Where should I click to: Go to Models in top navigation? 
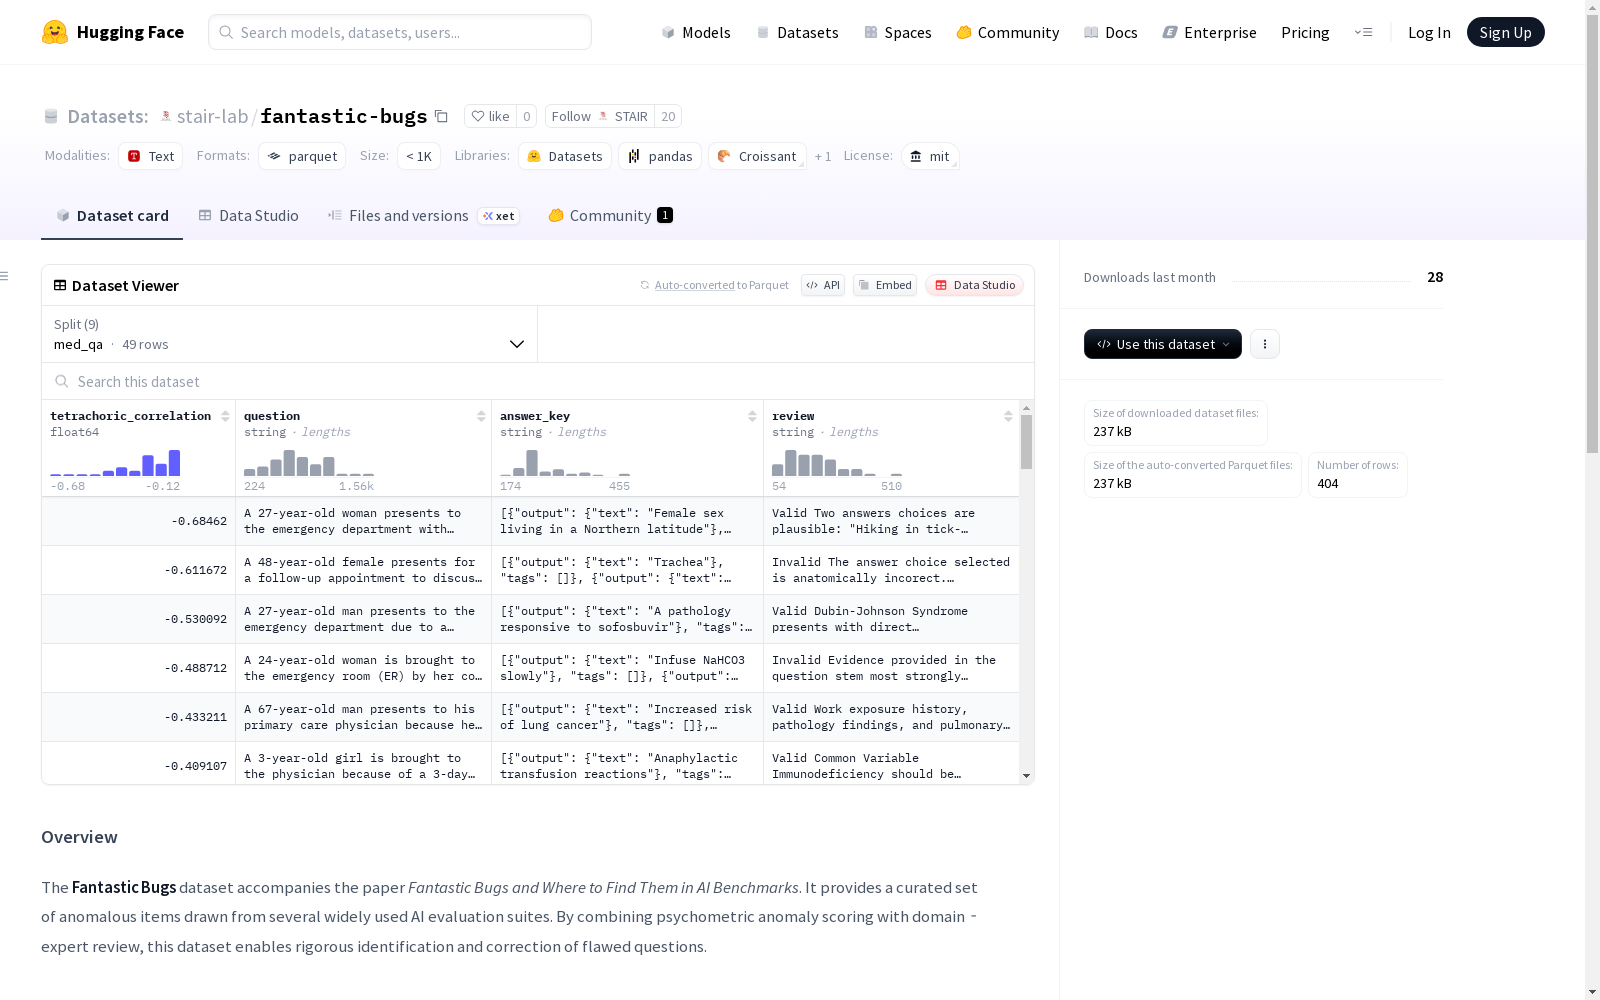pyautogui.click(x=696, y=32)
